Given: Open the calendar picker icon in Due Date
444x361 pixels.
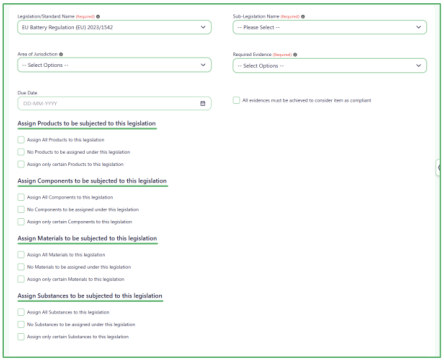Looking at the screenshot, I should click(x=203, y=104).
